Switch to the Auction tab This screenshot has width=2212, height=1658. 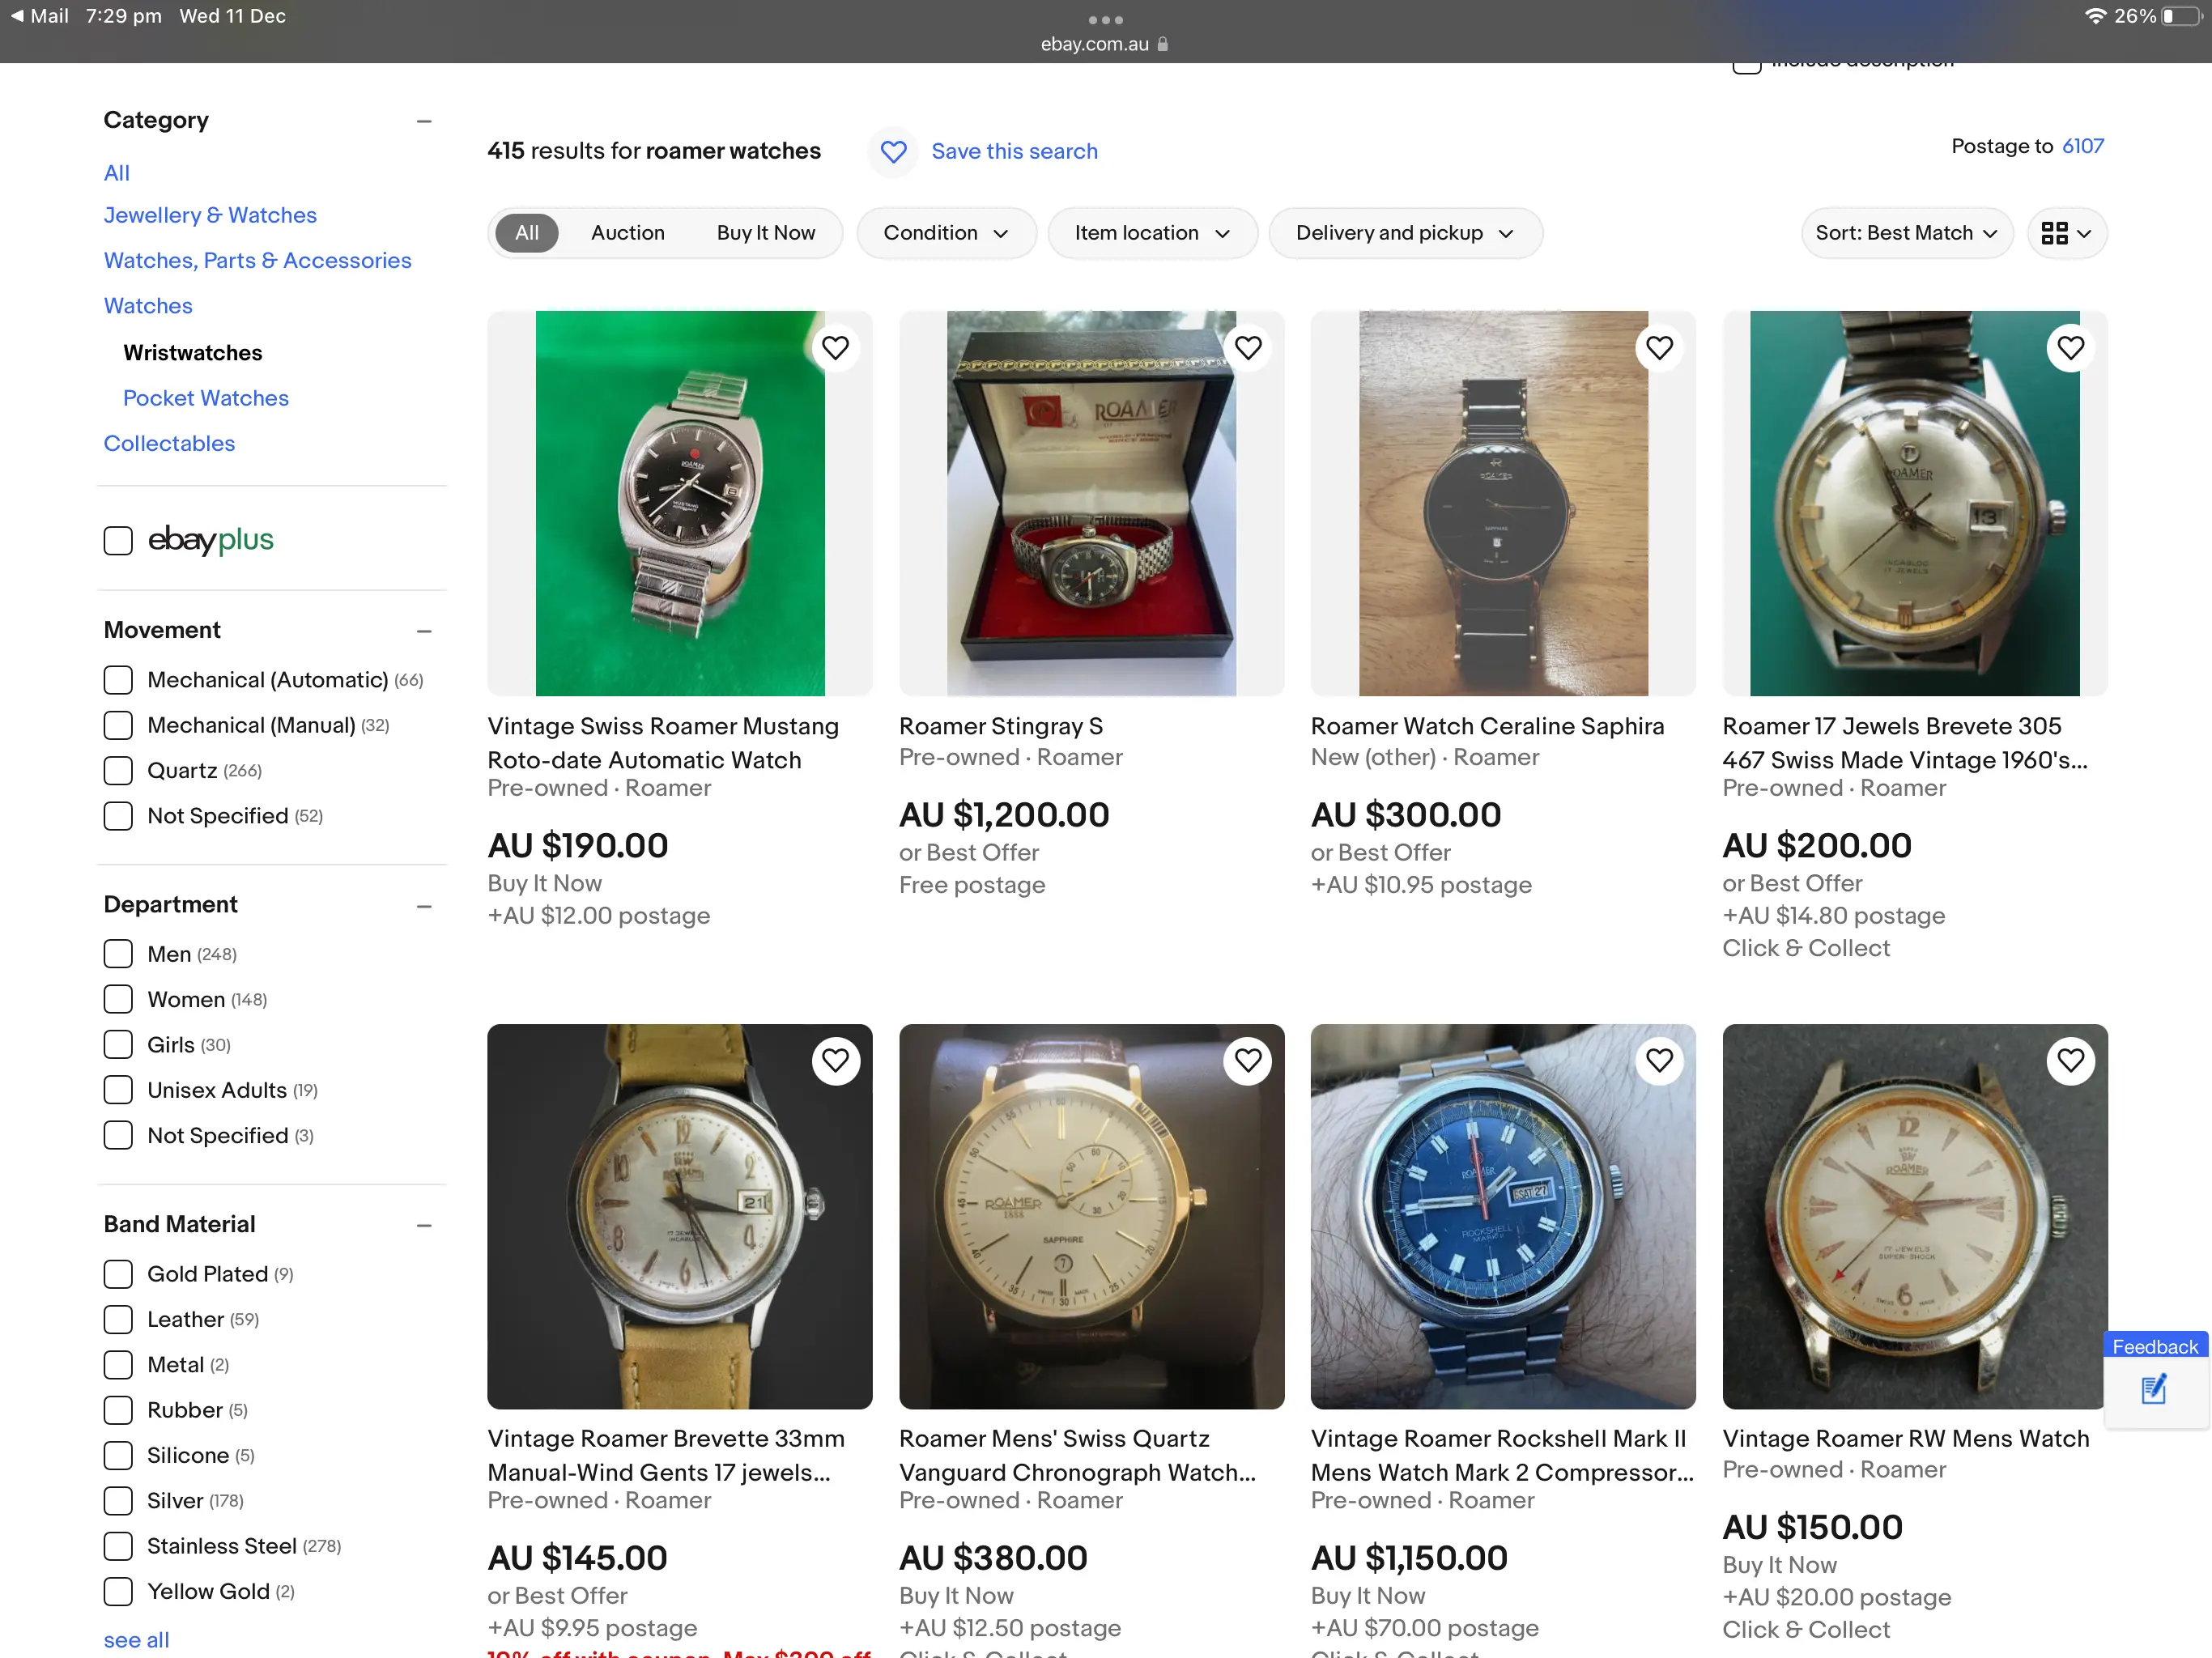pos(627,233)
